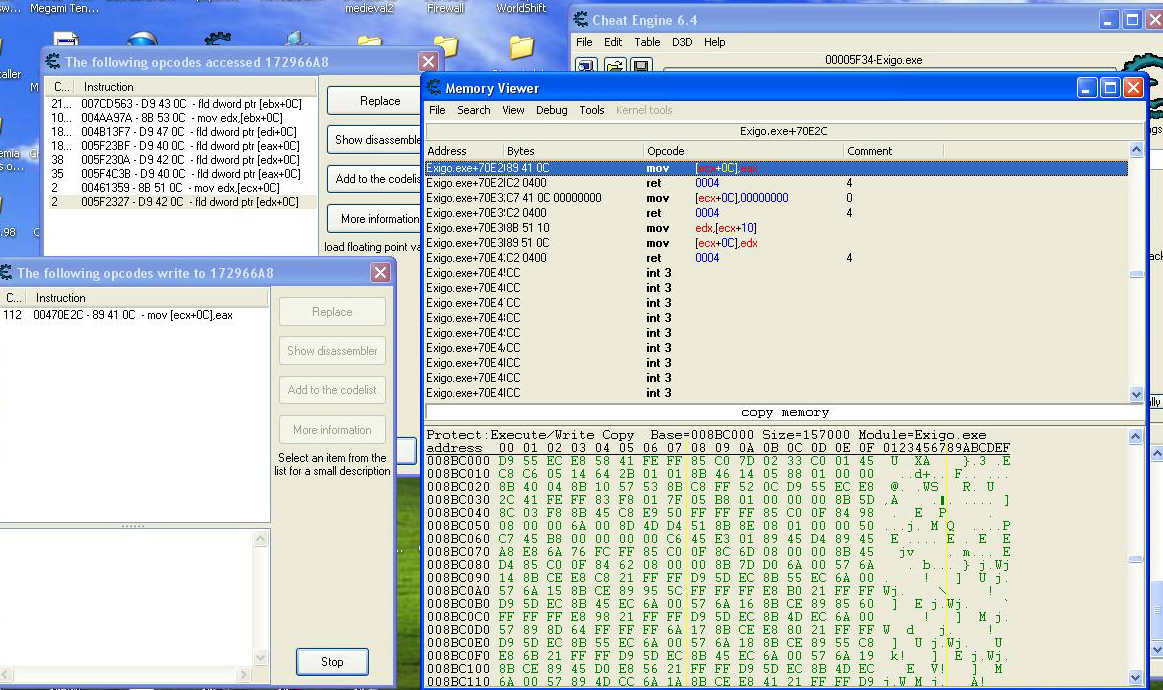Open the Debug menu in Memory Viewer

551,110
